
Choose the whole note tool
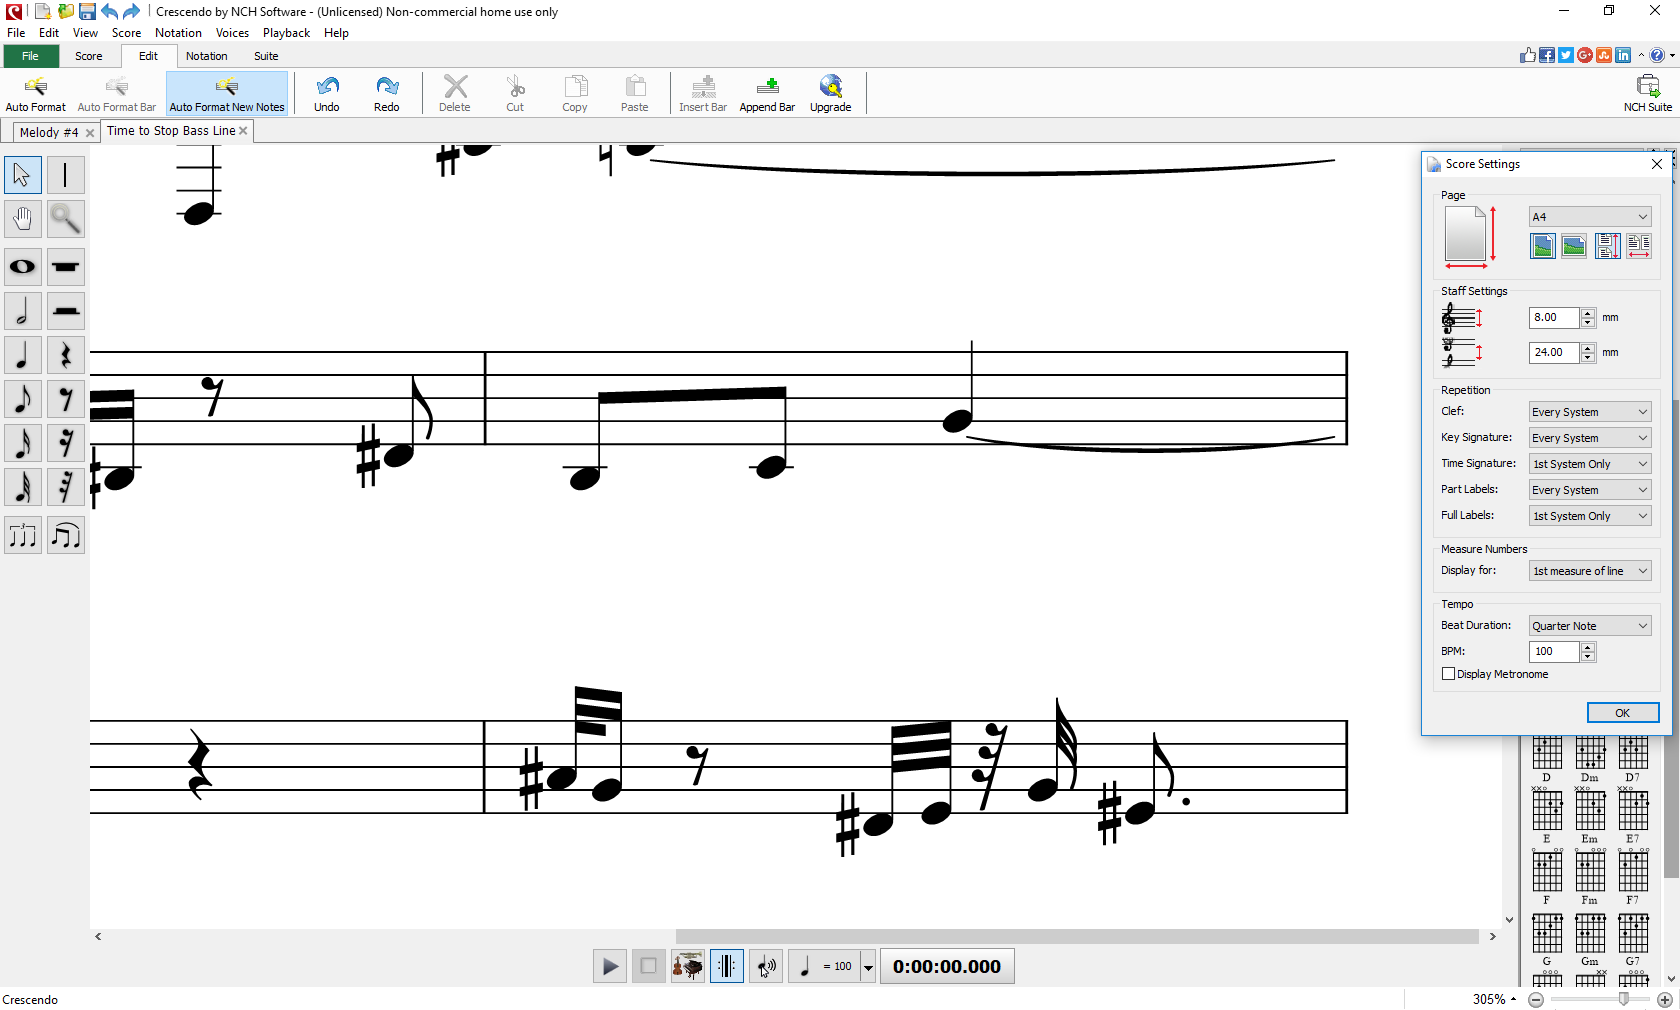pos(22,267)
